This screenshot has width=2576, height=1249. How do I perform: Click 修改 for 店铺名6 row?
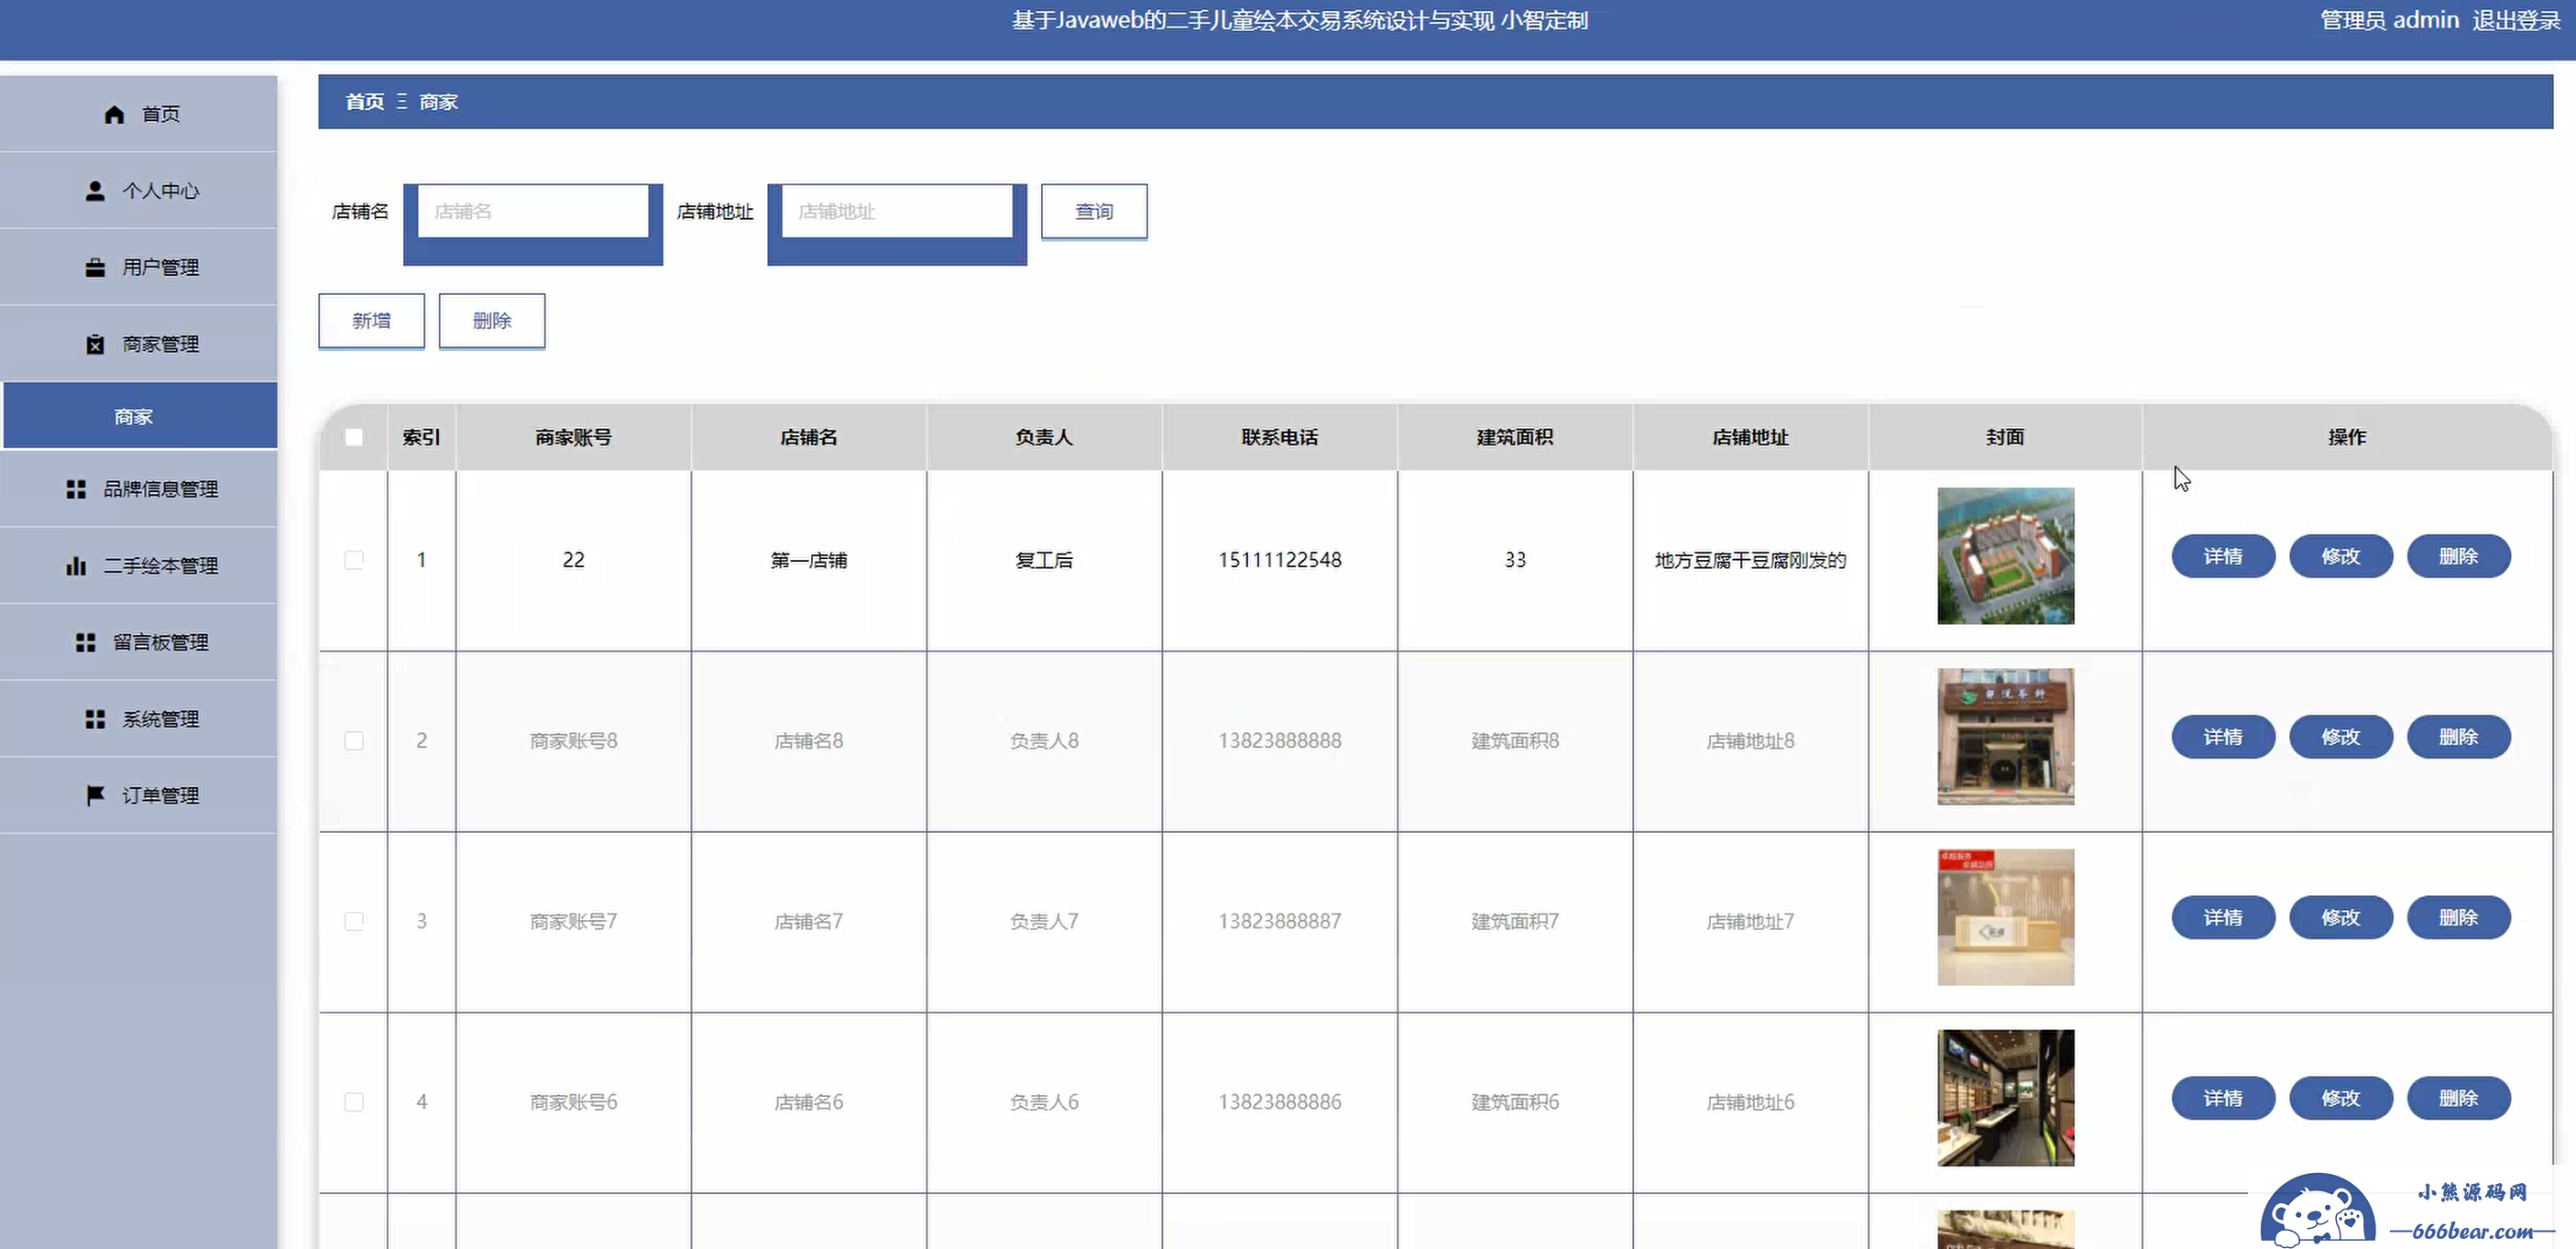pyautogui.click(x=2341, y=1098)
